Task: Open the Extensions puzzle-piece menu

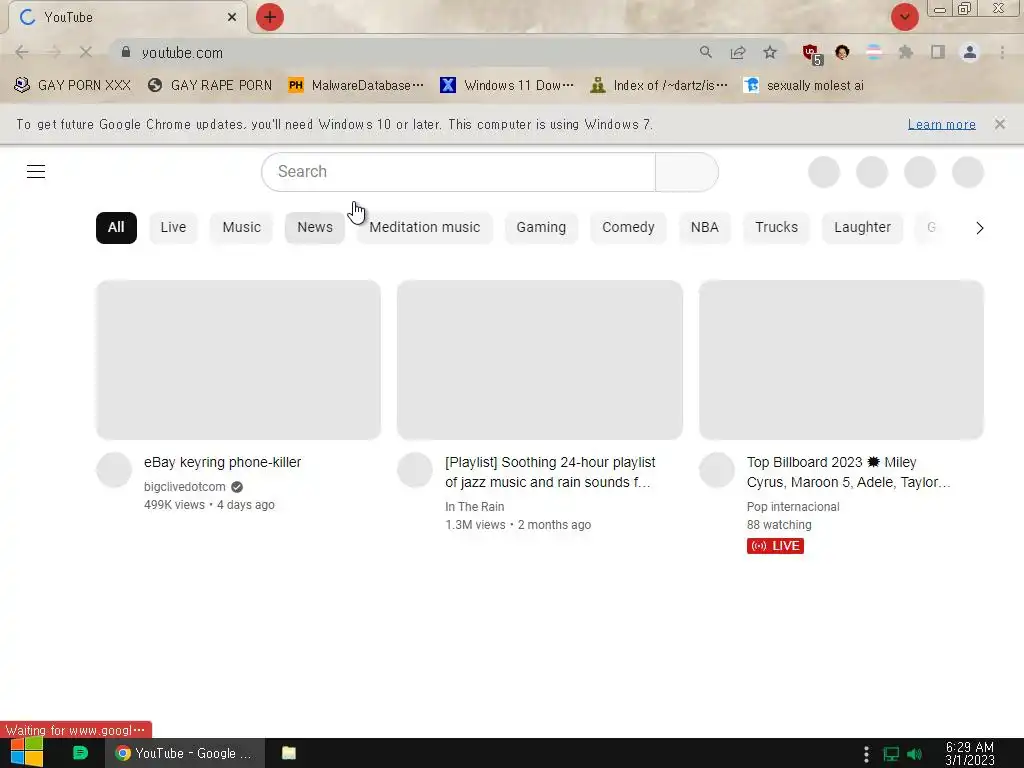Action: (x=906, y=52)
